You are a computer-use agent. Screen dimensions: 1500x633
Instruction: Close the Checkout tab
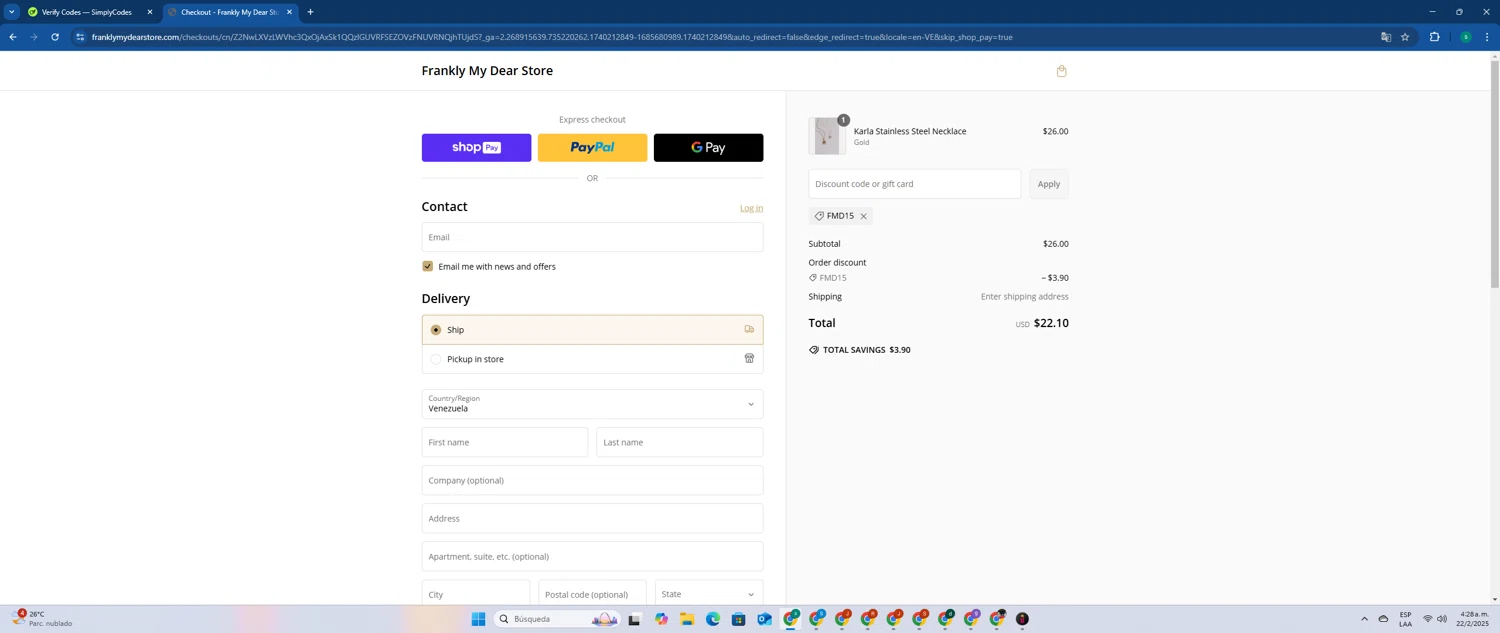pos(289,12)
